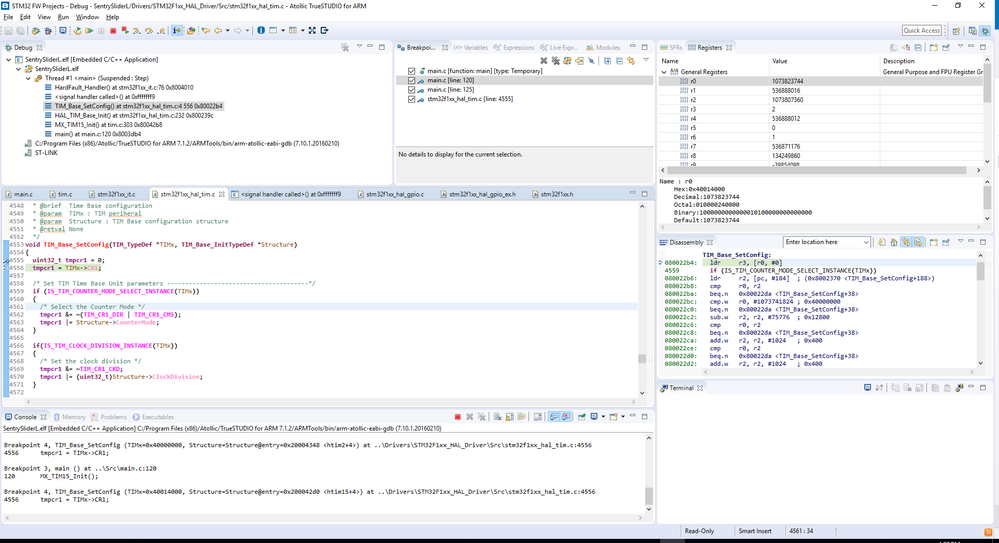This screenshot has height=543, width=999.
Task: Click Link with Debug View icon in Breakpoints
Action: point(631,61)
